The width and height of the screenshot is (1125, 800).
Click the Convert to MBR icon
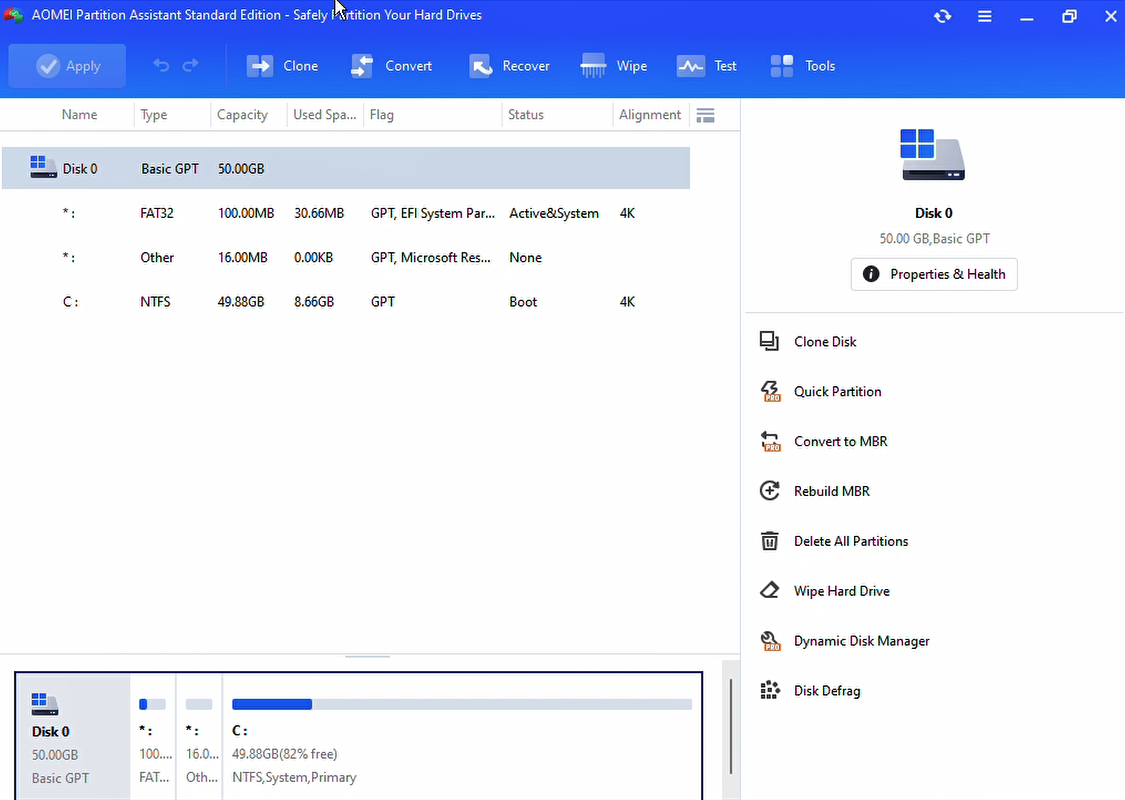coord(770,441)
